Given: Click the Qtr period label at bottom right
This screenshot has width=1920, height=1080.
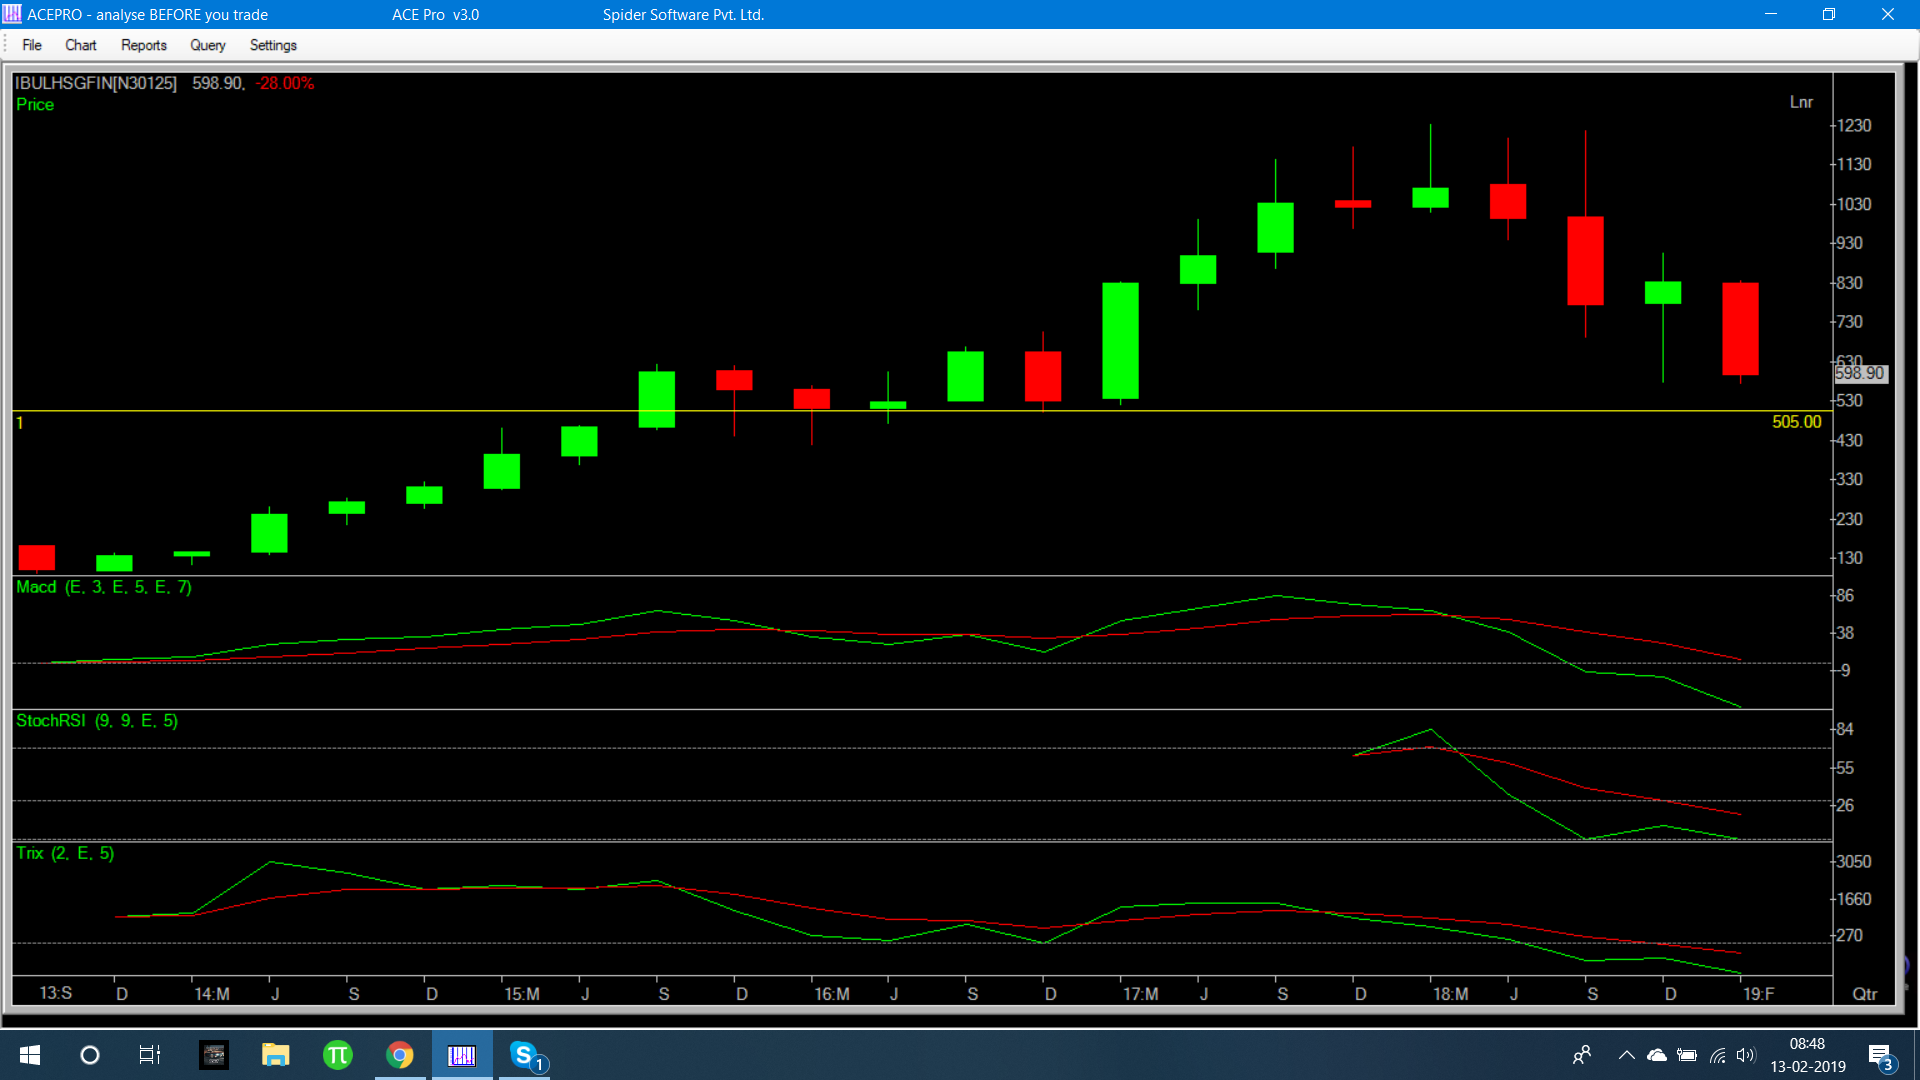Looking at the screenshot, I should 1864,994.
